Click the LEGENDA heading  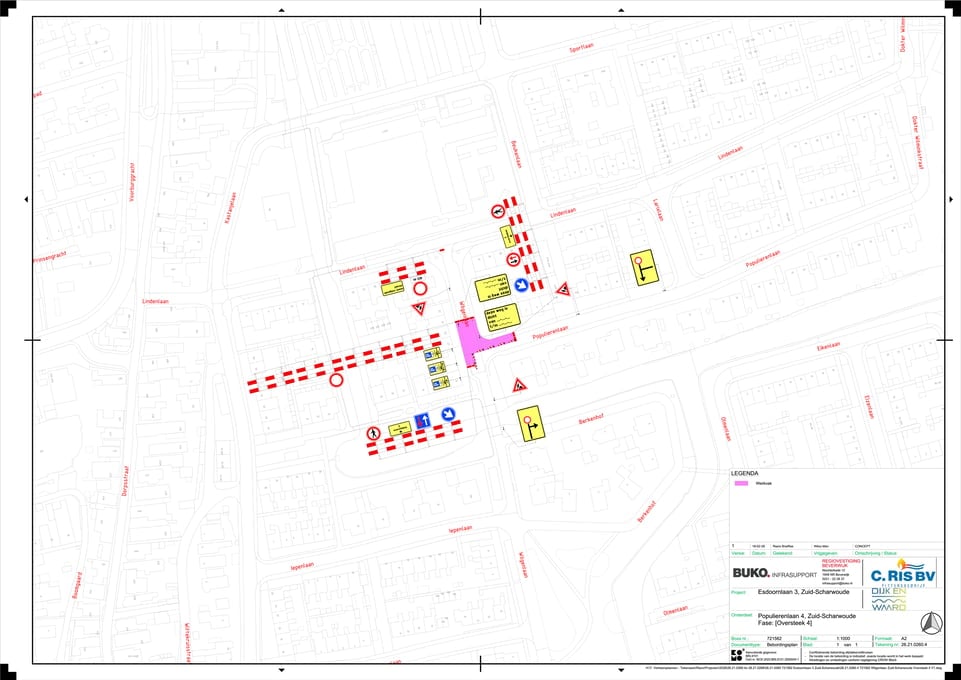tap(744, 474)
